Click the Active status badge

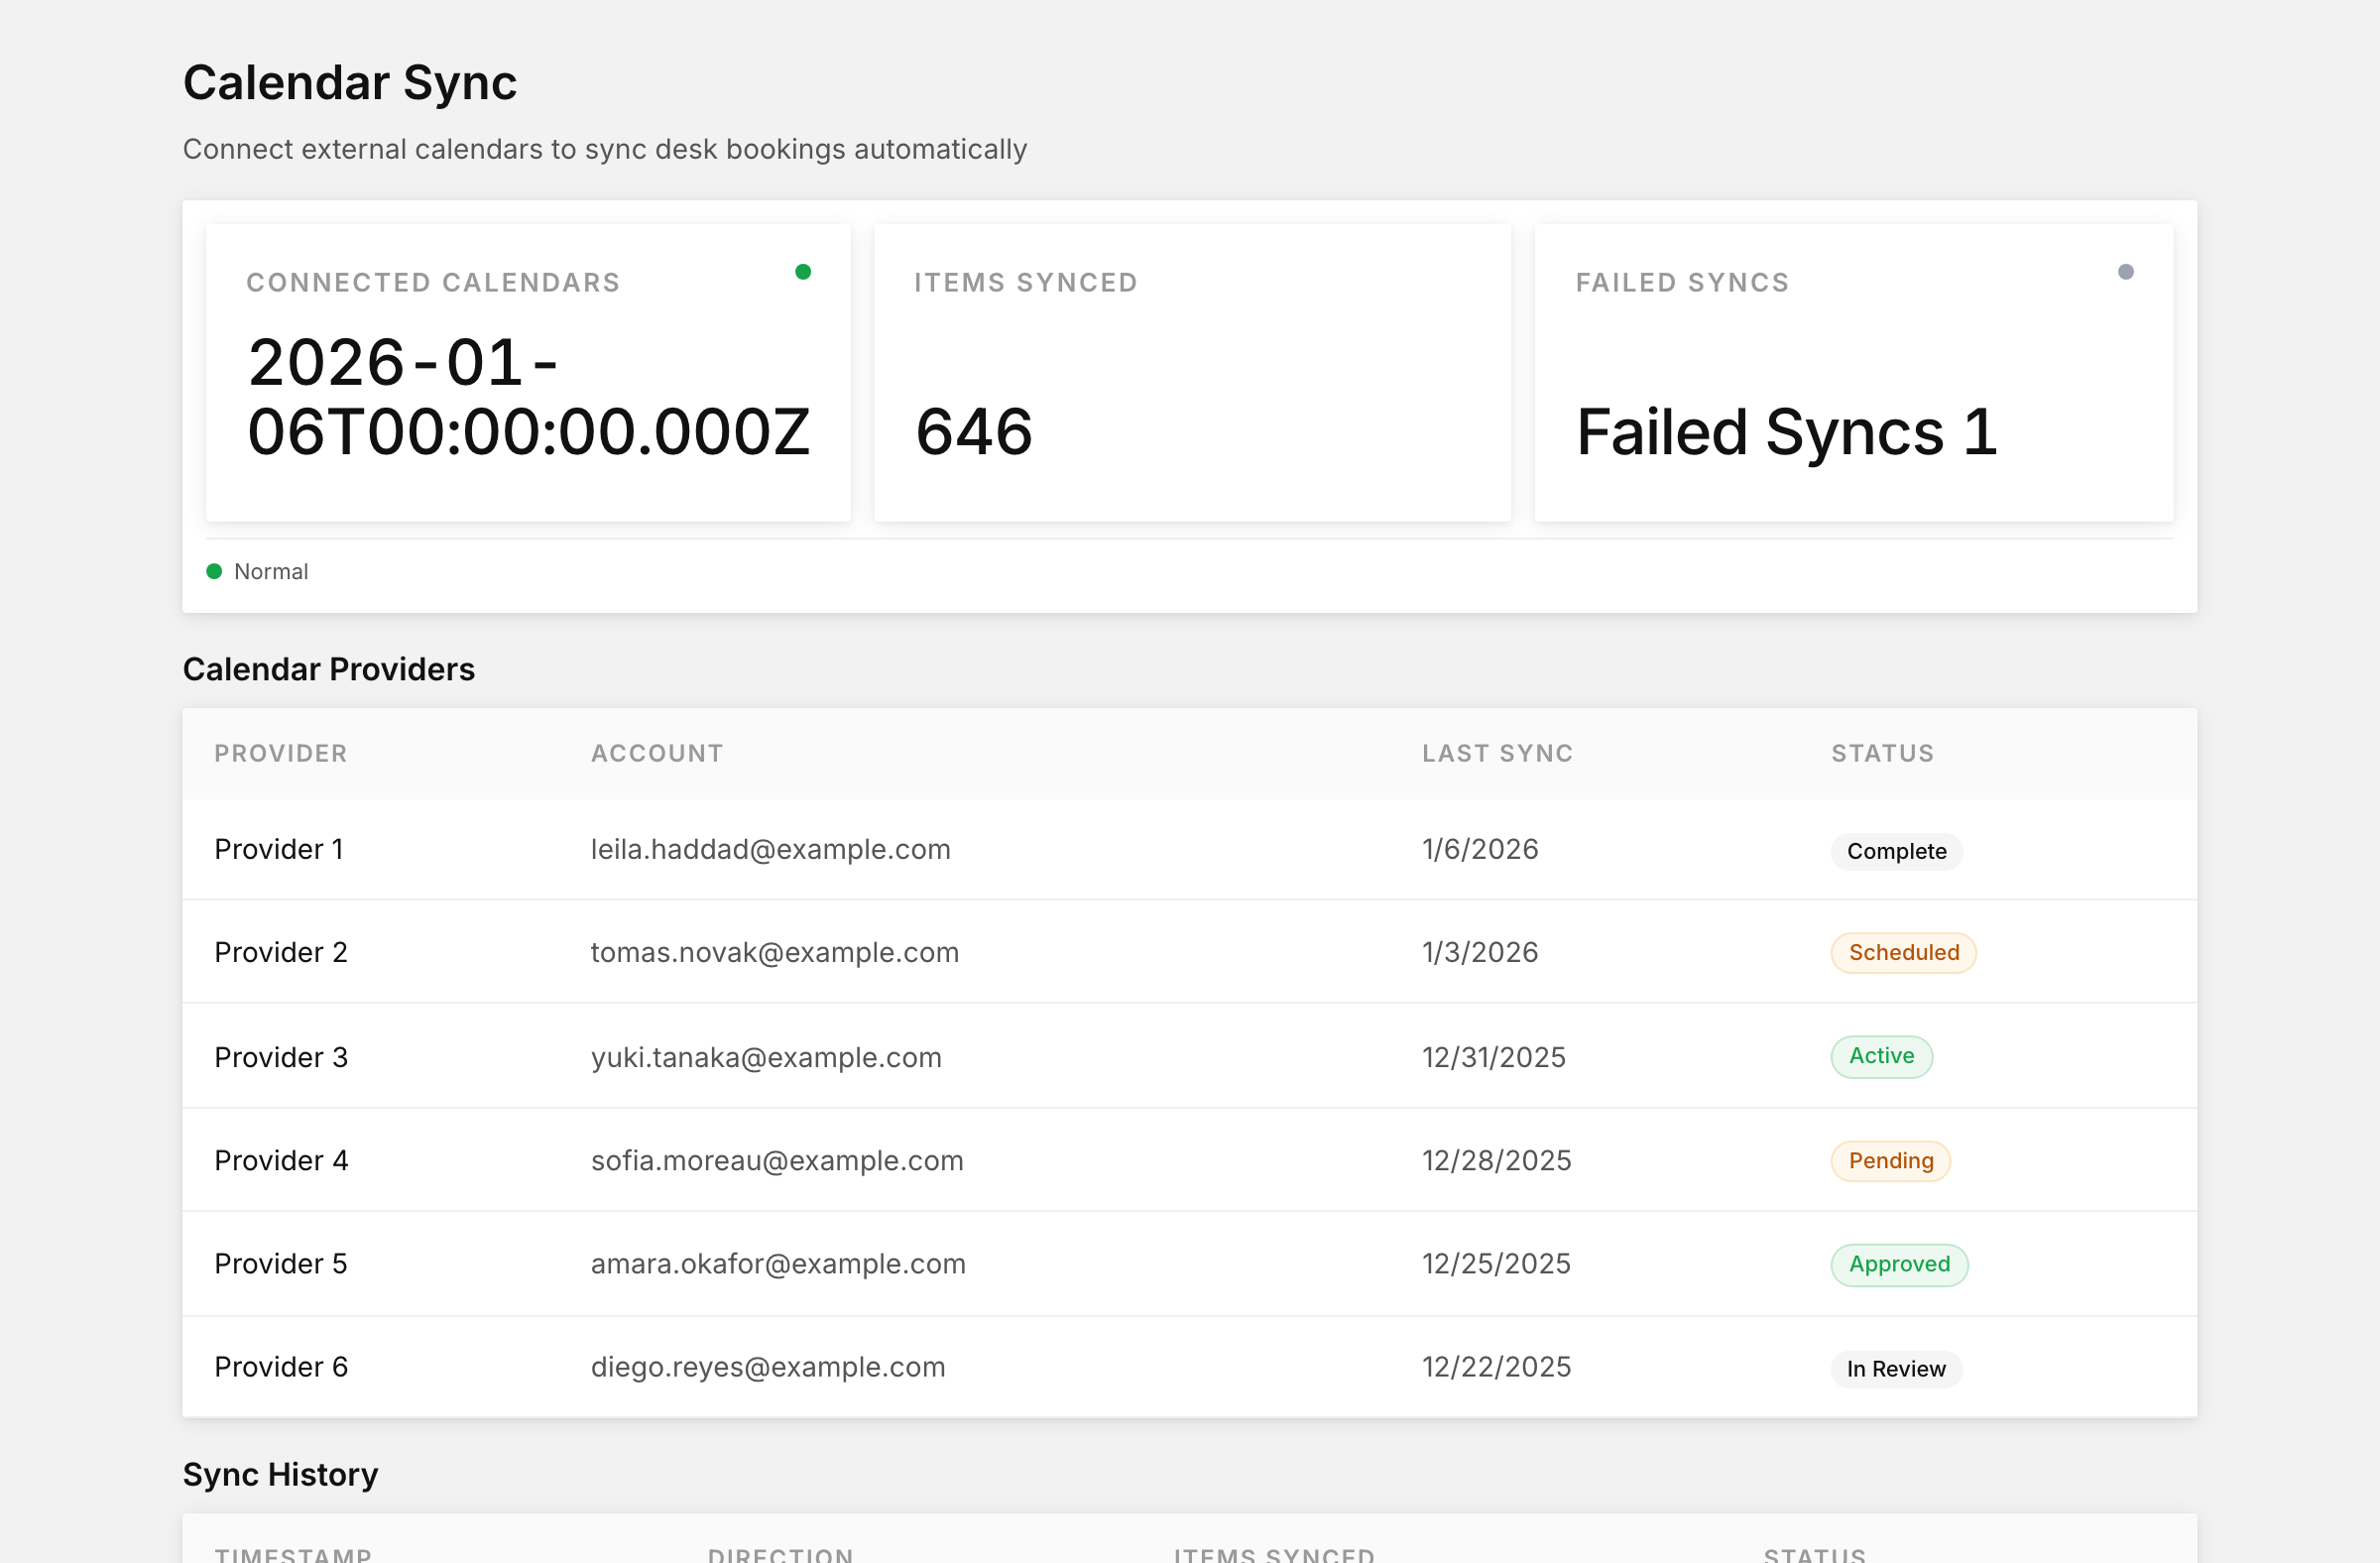(x=1881, y=1057)
